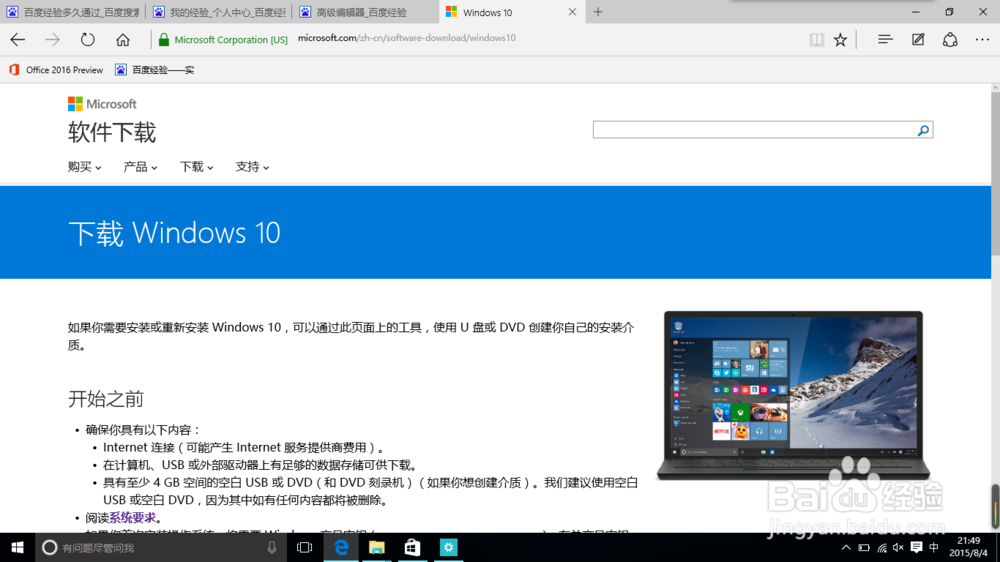Open Office 2016 Preview favorite
This screenshot has width=1000, height=562.
tap(56, 70)
